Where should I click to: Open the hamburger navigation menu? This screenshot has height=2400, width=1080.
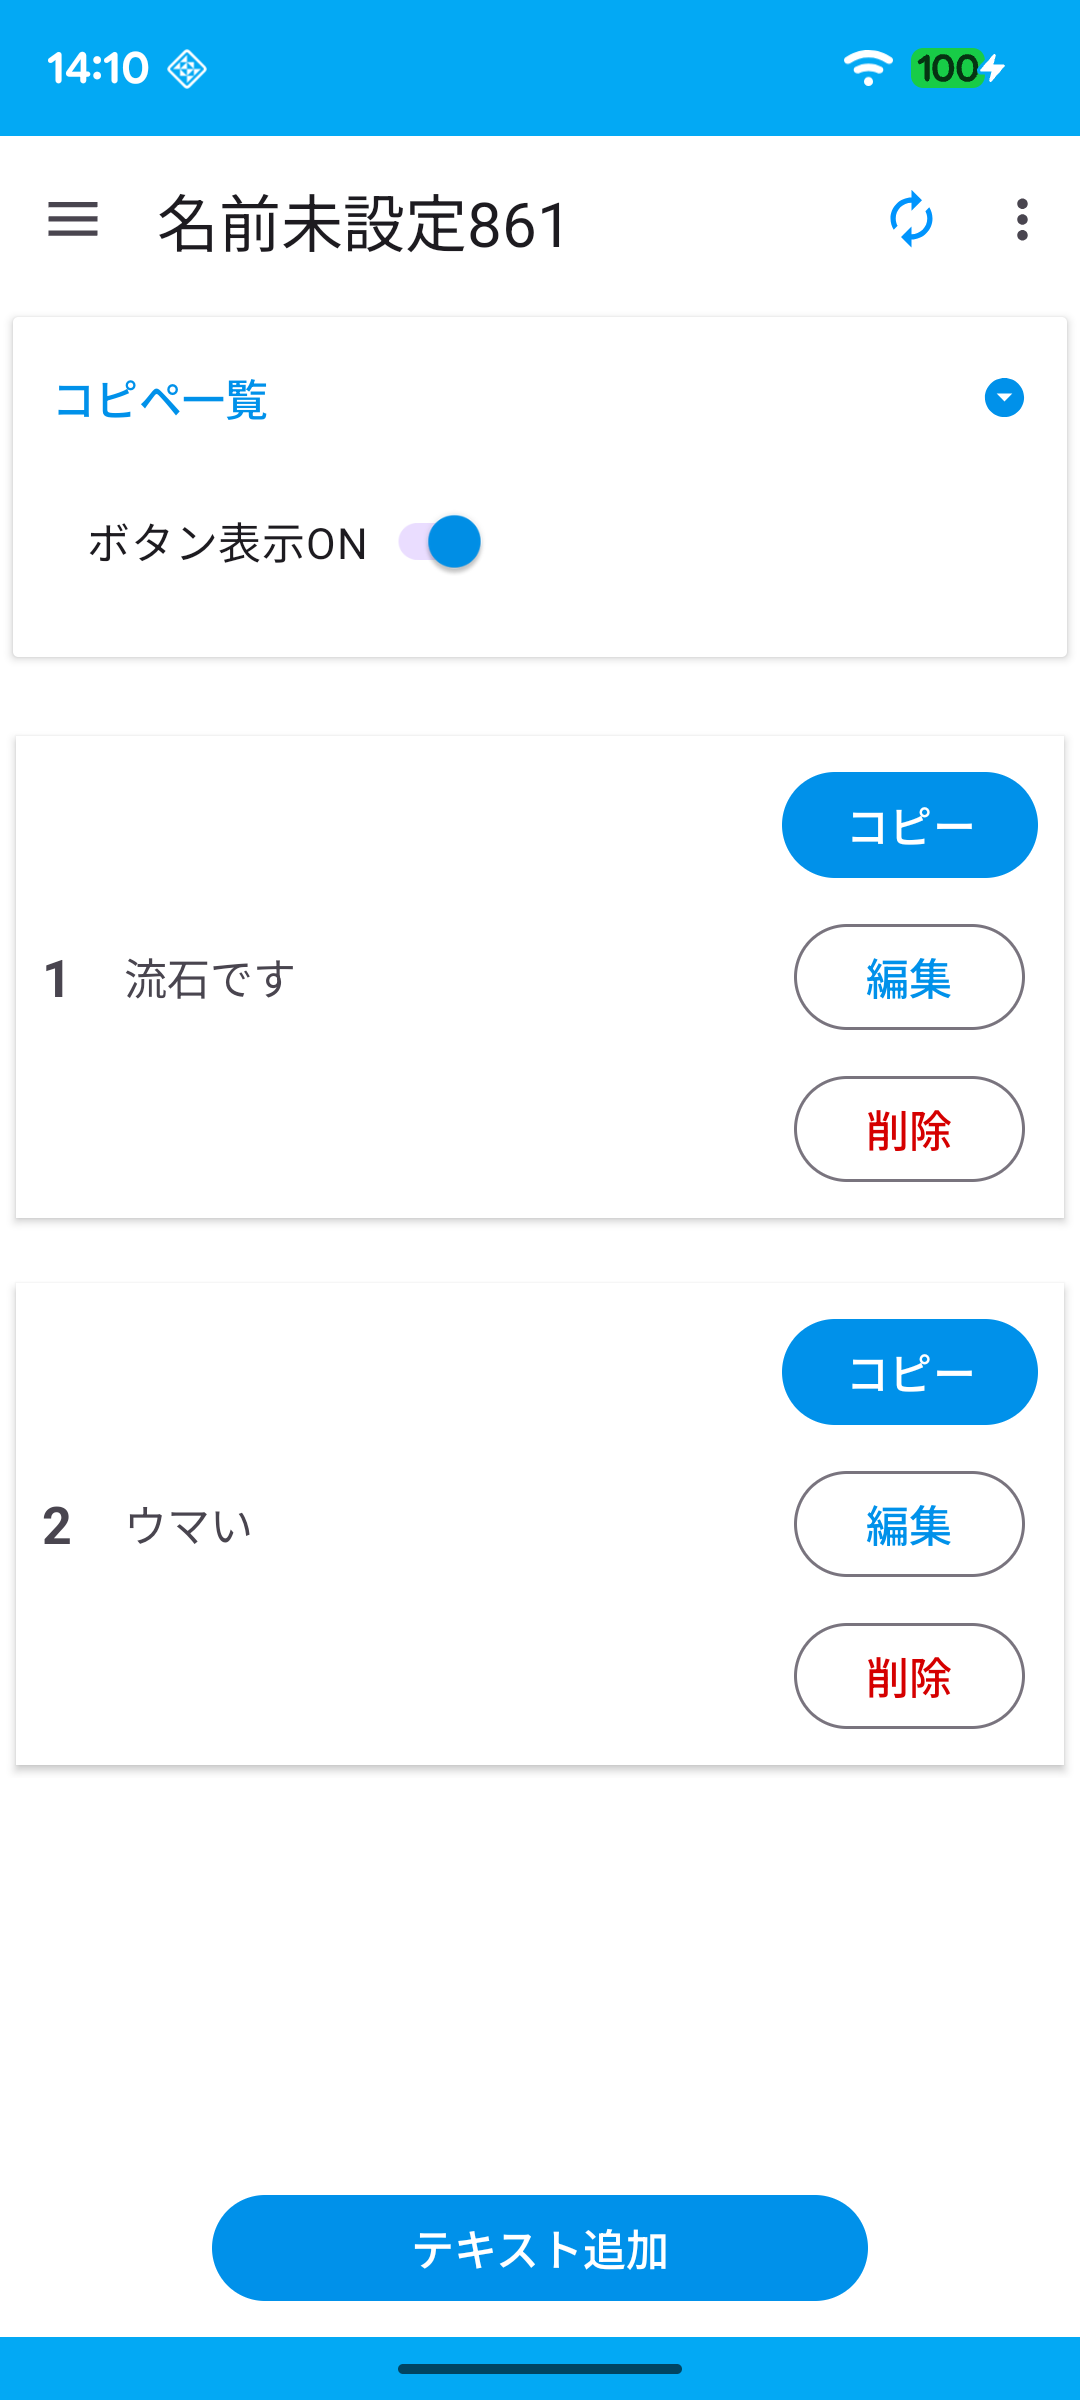73,220
